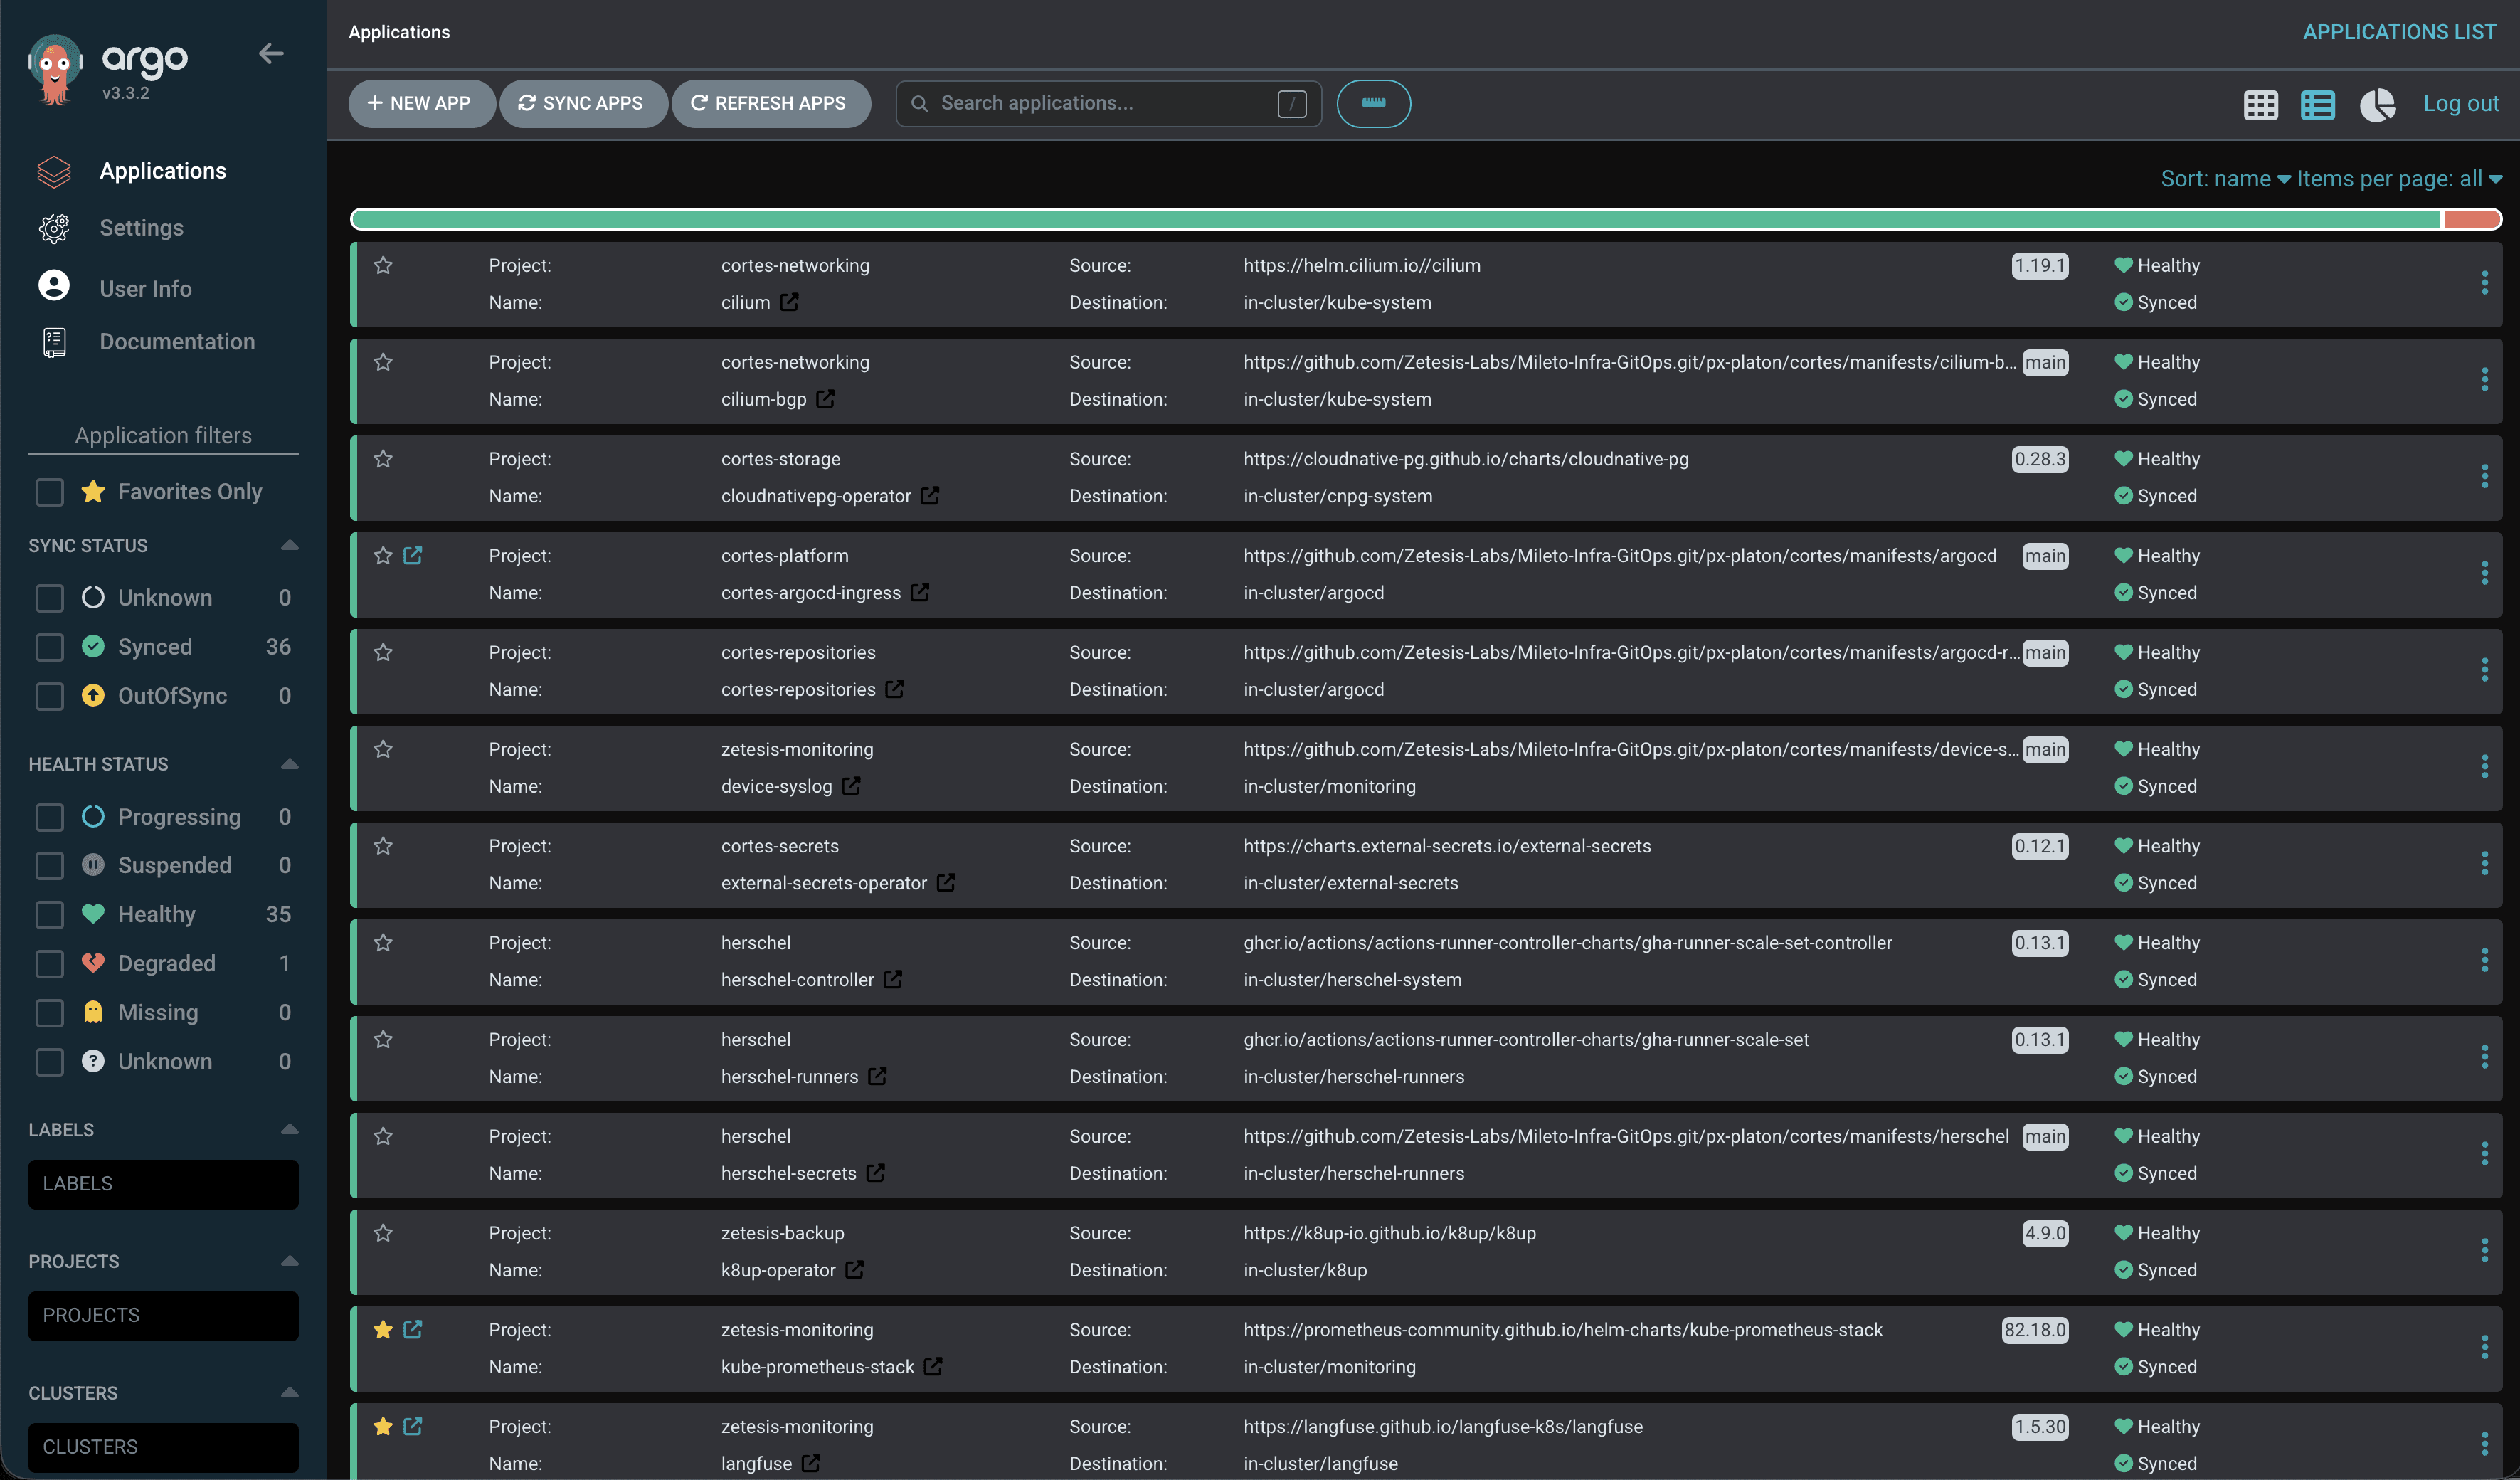Enable the Favorites Only filter
This screenshot has width=2520, height=1480.
(49, 492)
